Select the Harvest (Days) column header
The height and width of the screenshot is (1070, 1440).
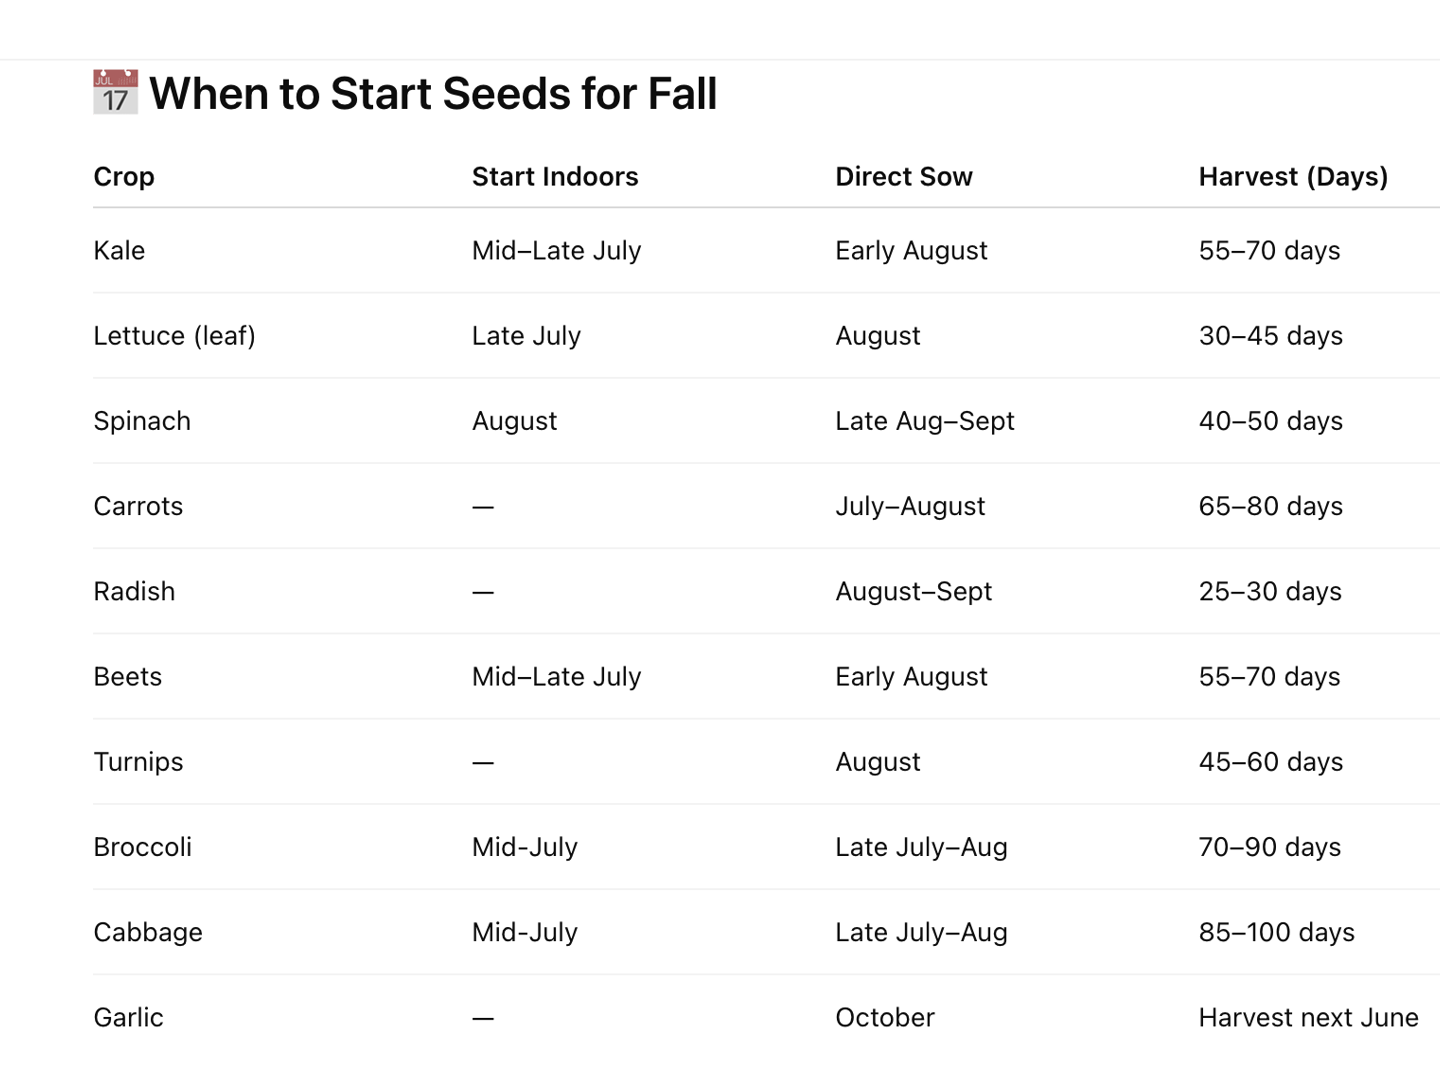pos(1293,177)
